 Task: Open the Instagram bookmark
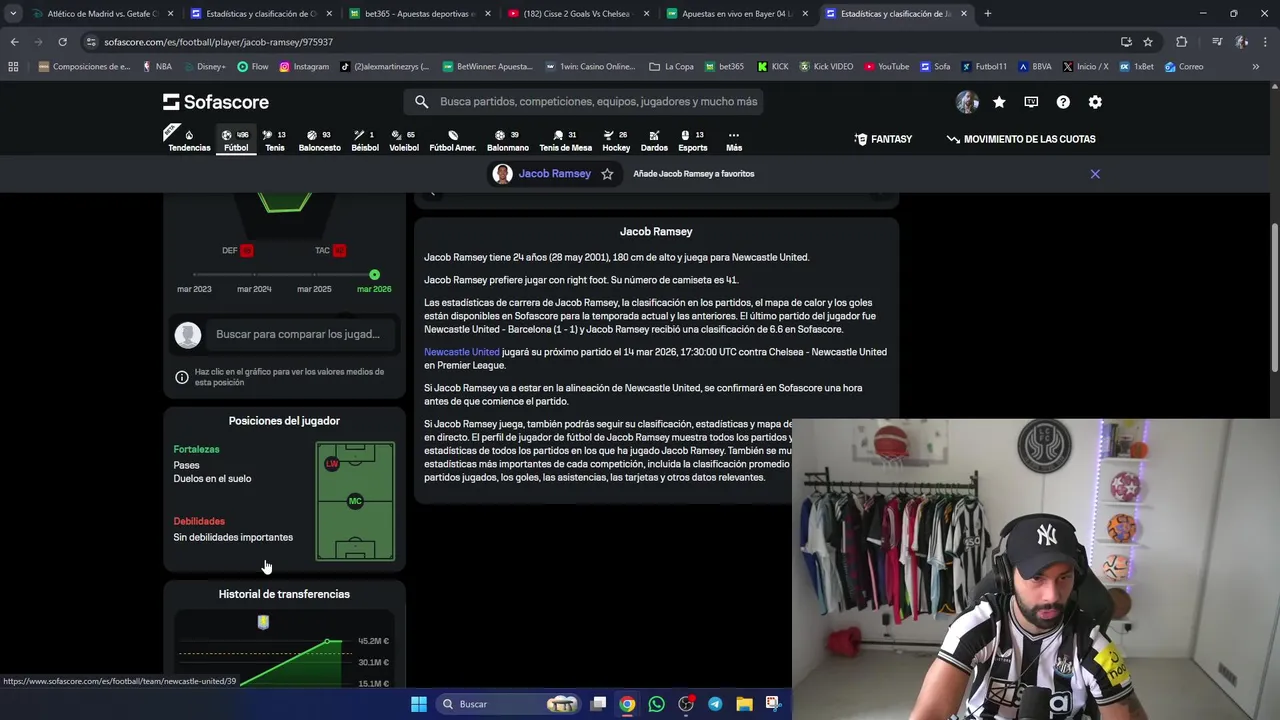pyautogui.click(x=304, y=67)
